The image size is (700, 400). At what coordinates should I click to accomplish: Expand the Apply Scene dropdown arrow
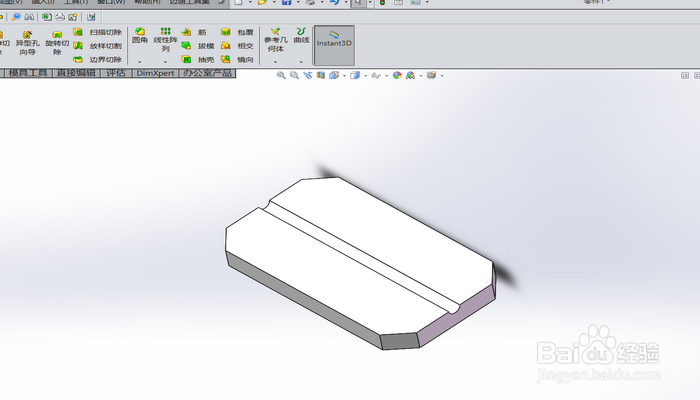[x=421, y=76]
